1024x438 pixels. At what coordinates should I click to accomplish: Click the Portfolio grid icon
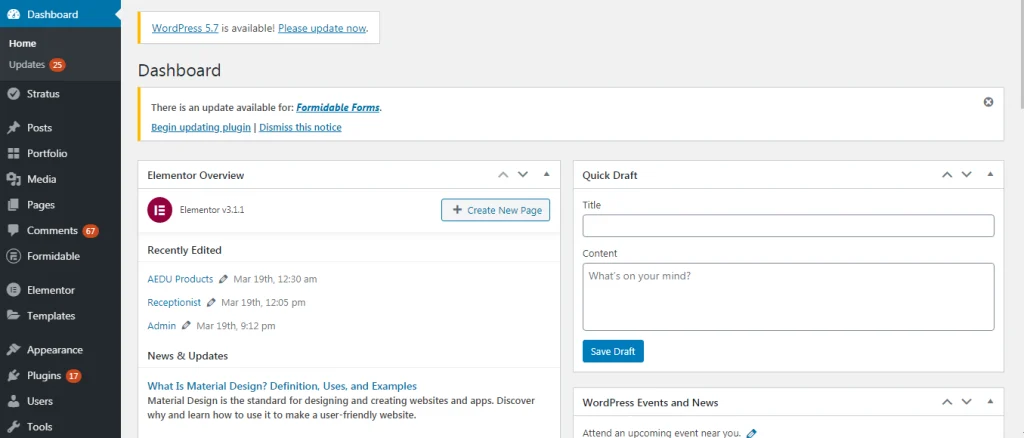click(x=13, y=153)
